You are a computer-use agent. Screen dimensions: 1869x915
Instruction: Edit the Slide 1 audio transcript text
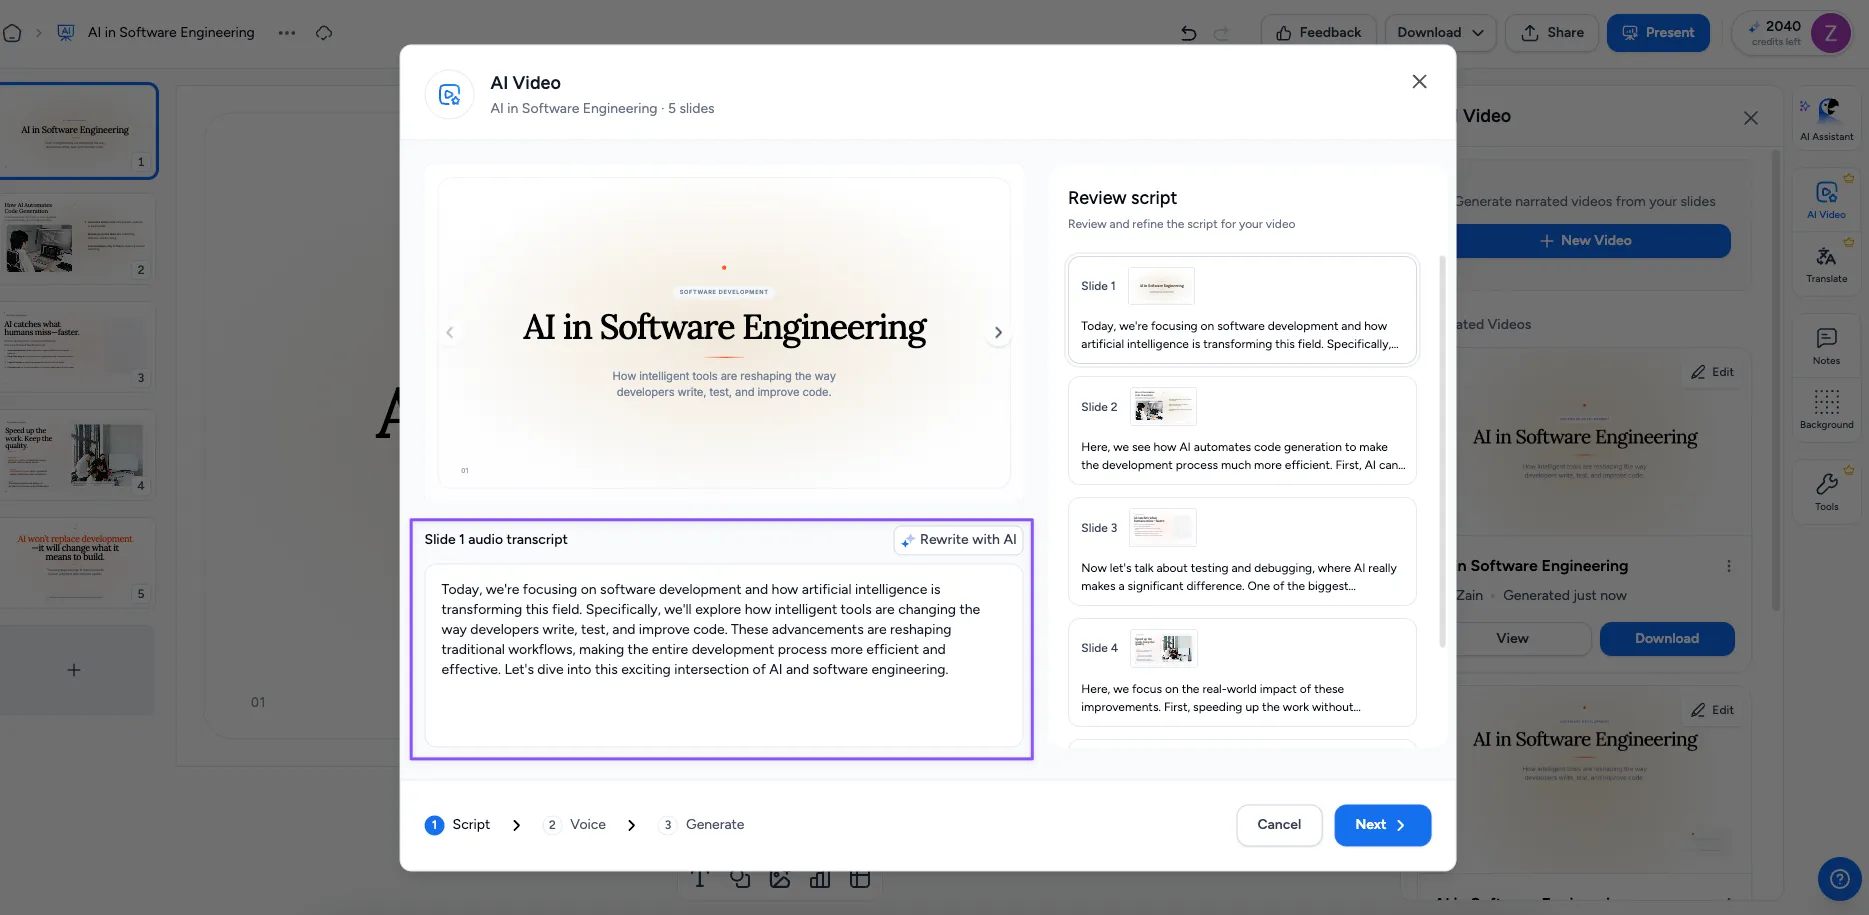[724, 655]
